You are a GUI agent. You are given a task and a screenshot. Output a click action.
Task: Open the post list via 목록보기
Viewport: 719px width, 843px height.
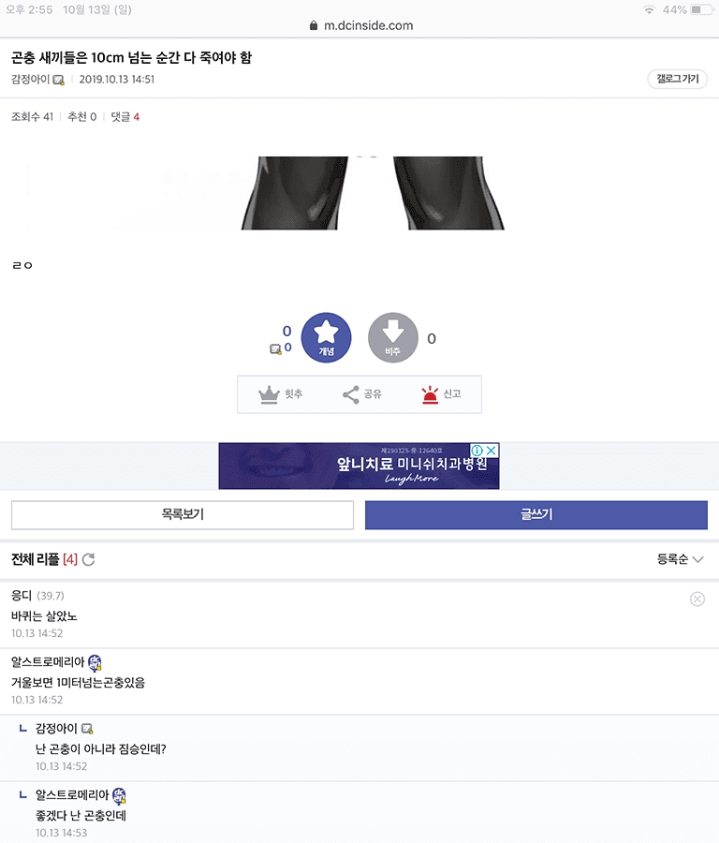pos(181,515)
